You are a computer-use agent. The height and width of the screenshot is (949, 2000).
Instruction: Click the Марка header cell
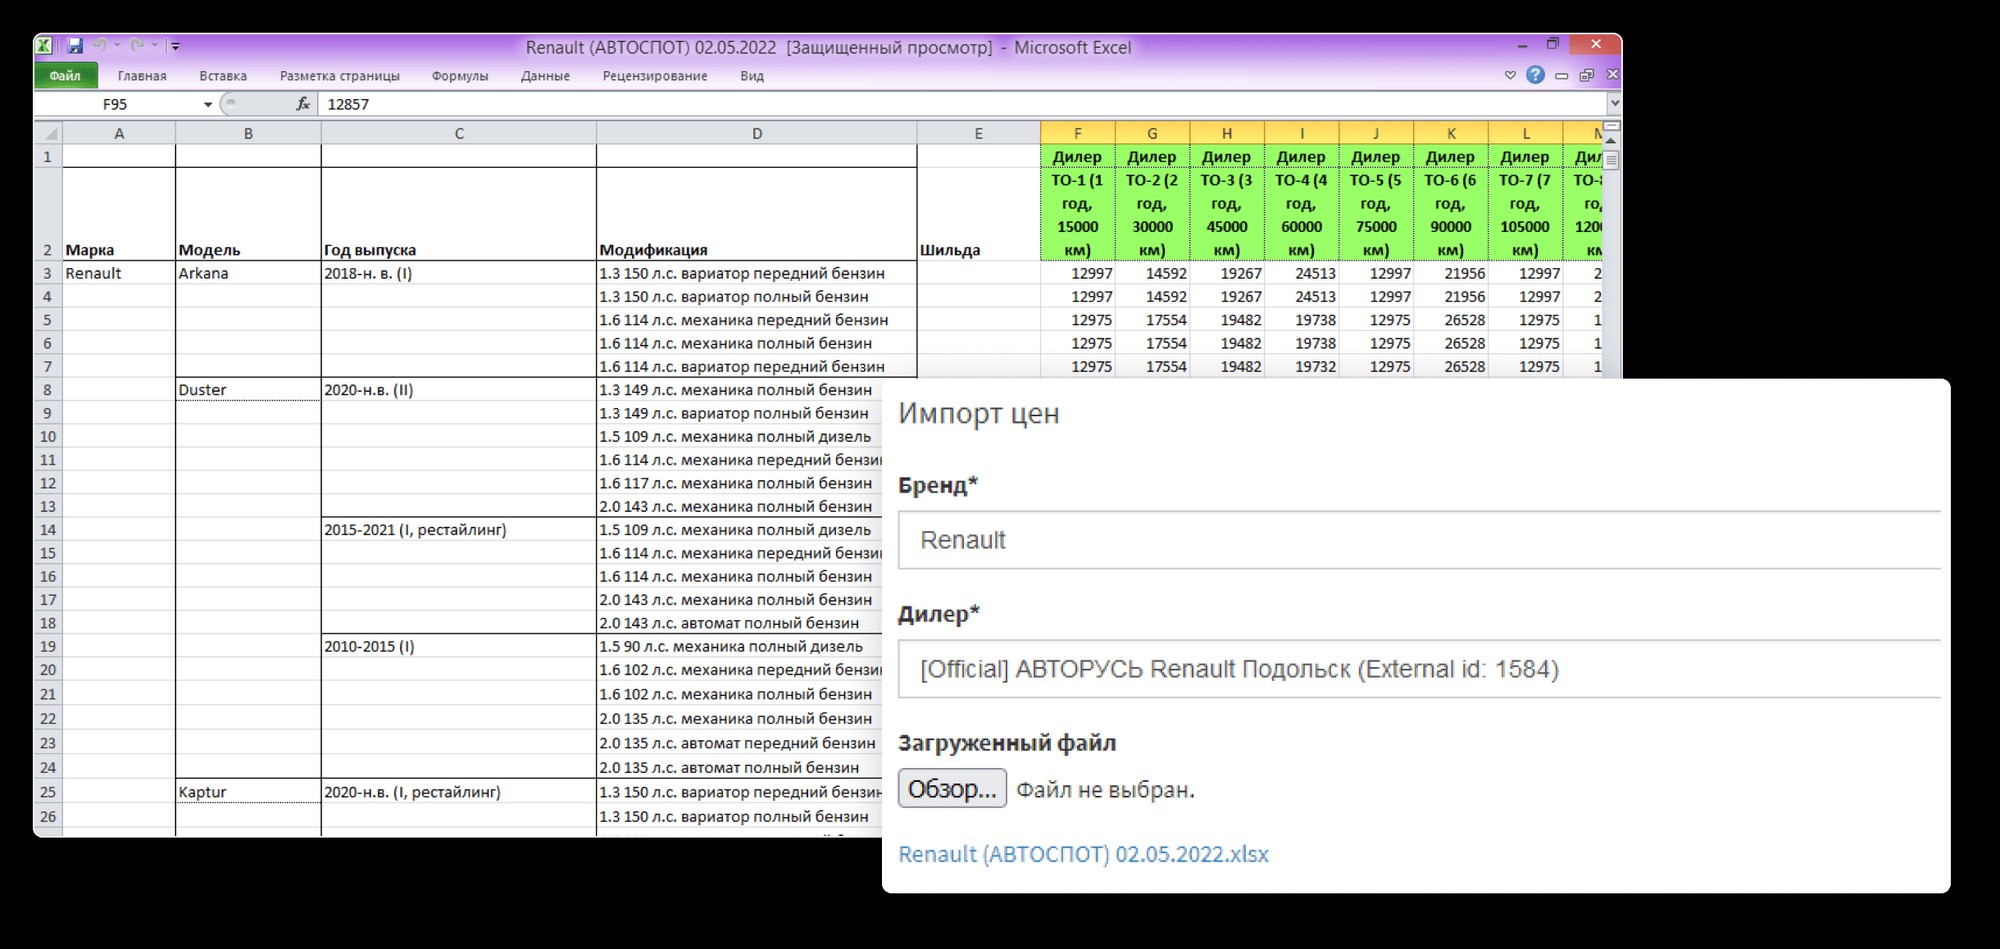tap(119, 214)
